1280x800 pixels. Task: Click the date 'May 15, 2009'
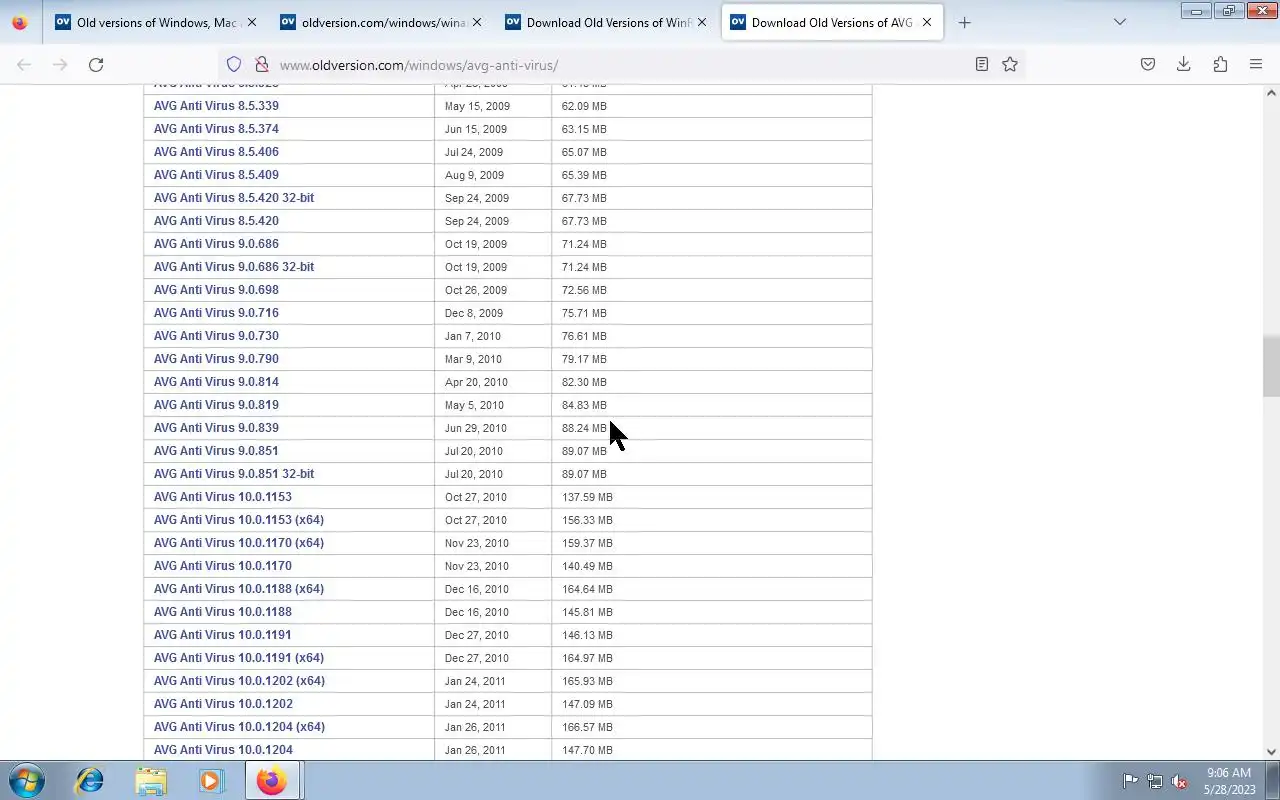point(477,106)
